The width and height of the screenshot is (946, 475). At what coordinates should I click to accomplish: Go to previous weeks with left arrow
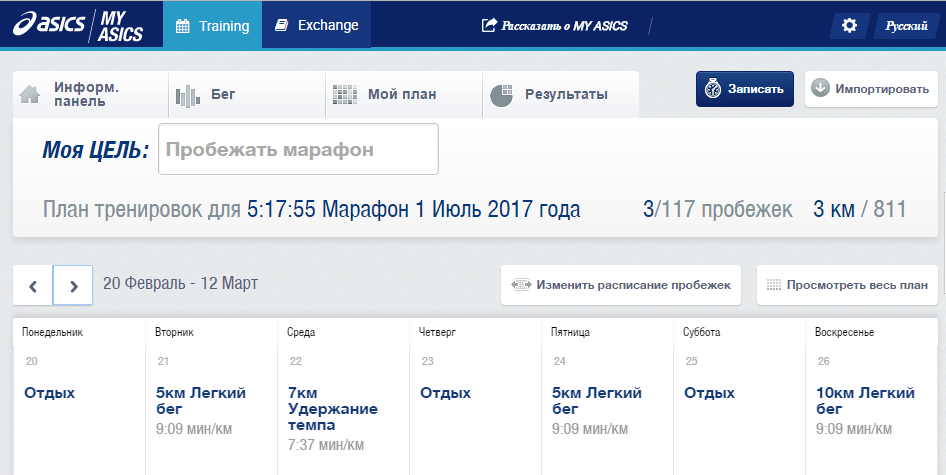coord(33,285)
